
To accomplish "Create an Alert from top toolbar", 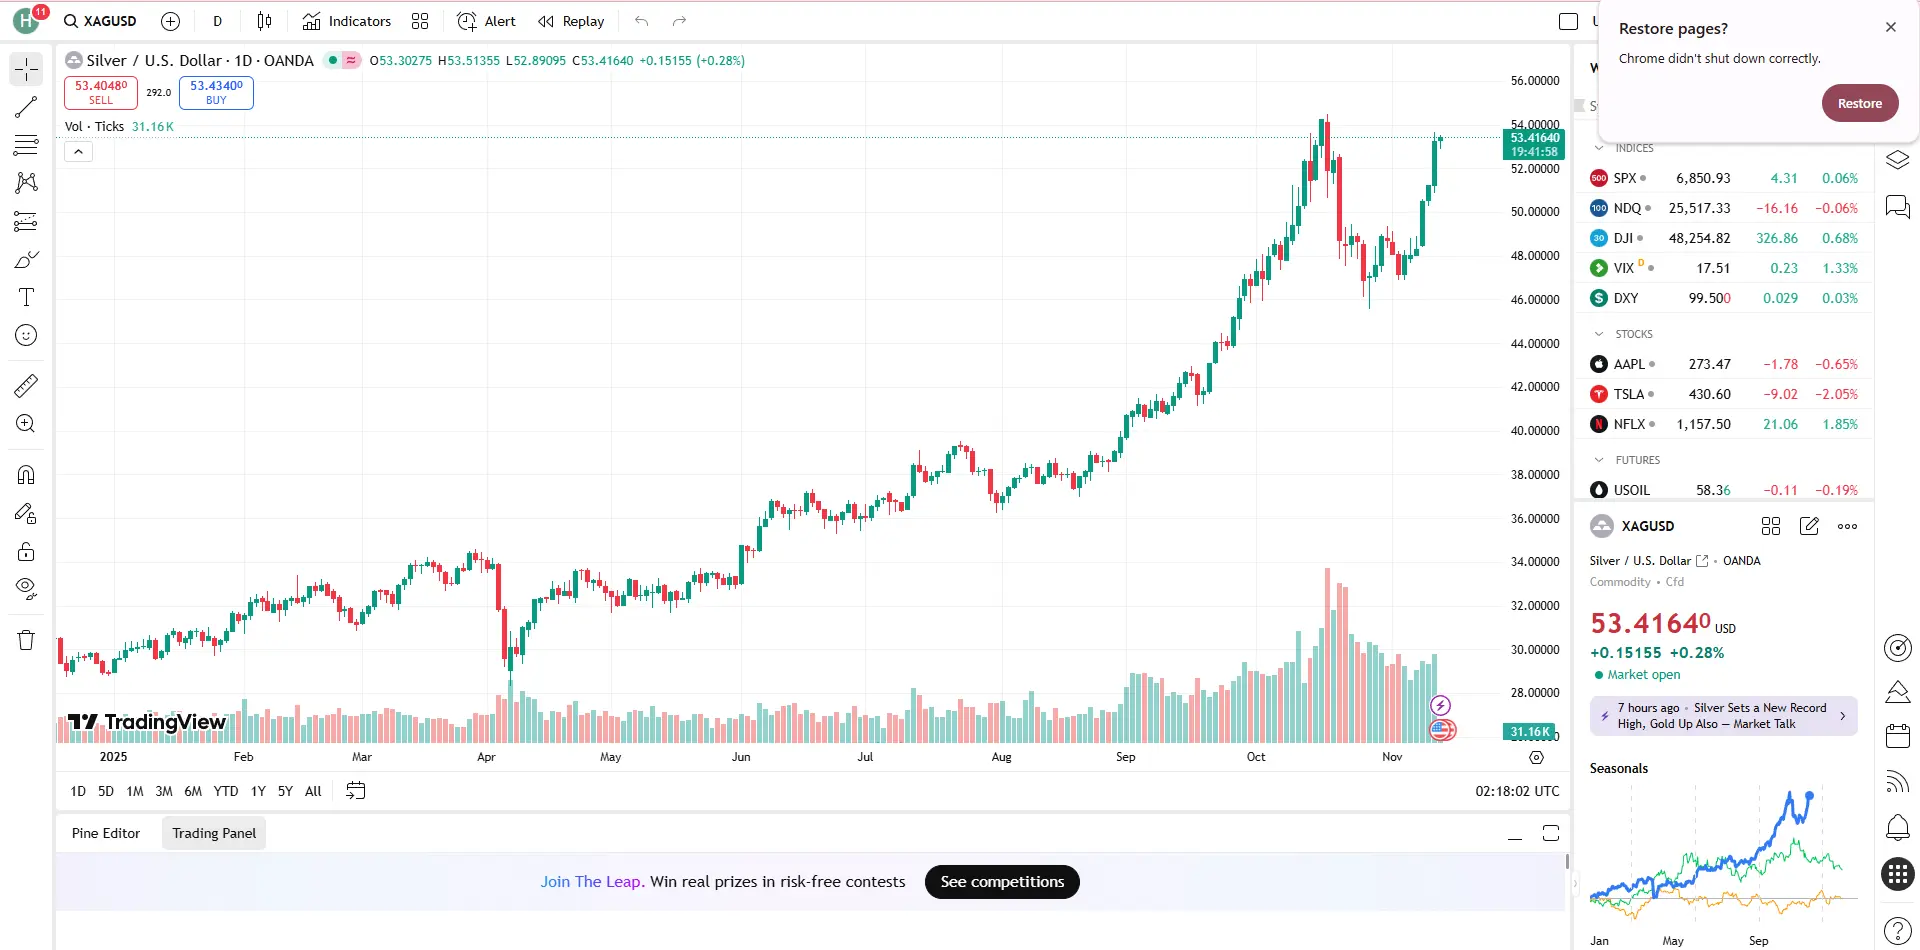I will [486, 21].
